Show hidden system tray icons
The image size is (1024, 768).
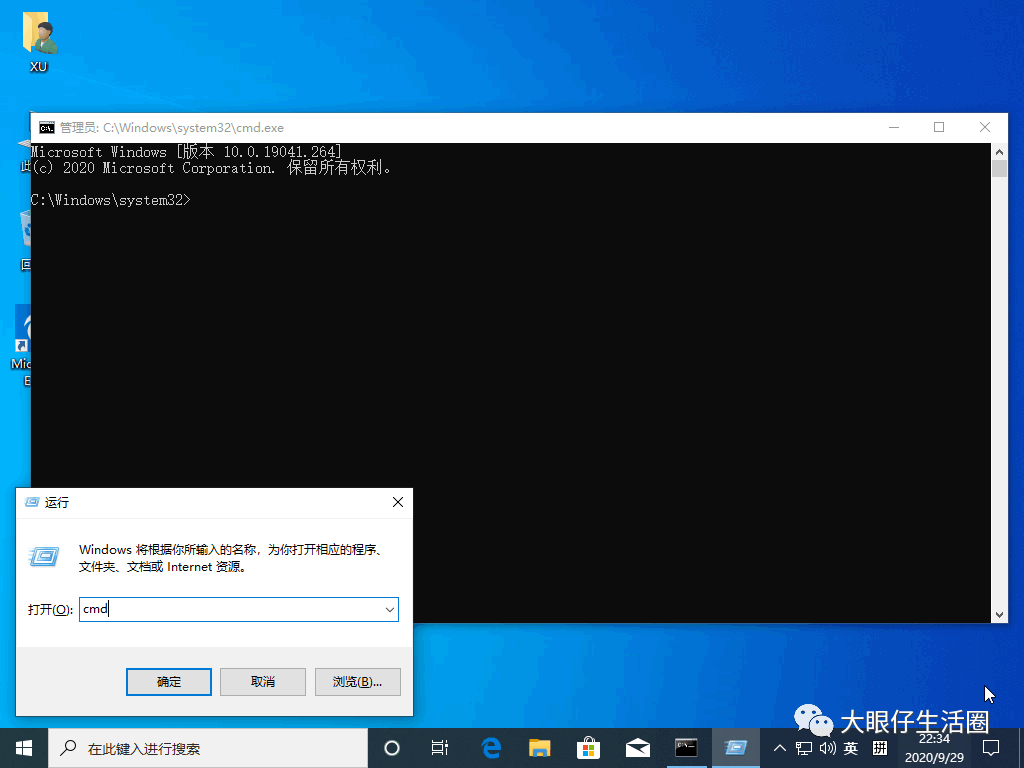[780, 748]
